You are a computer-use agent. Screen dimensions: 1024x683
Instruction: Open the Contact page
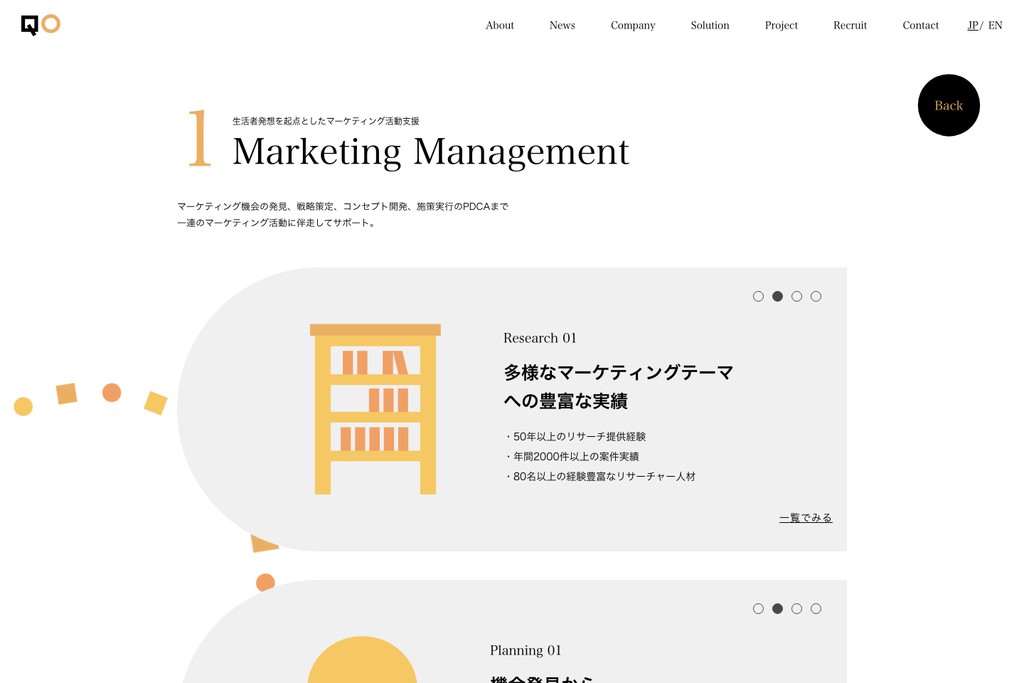(x=920, y=25)
